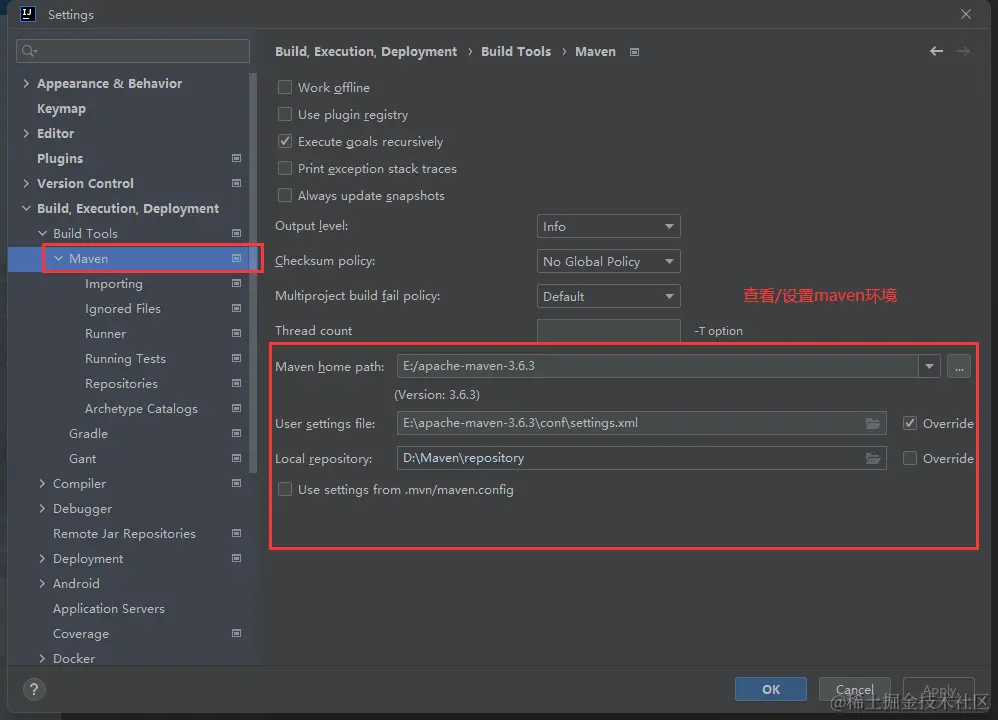Expand the Version Control section
This screenshot has width=998, height=720.
click(26, 183)
